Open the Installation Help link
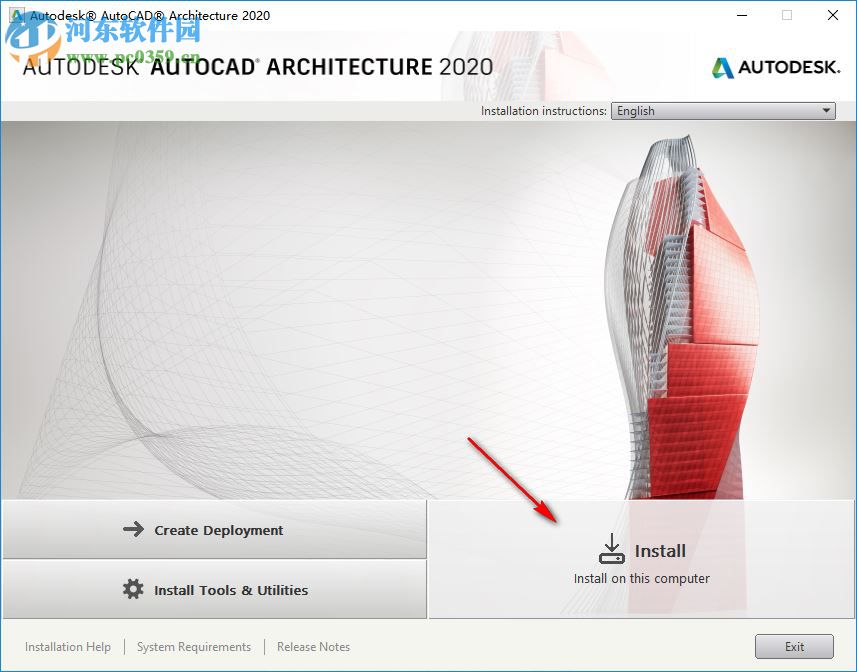Image resolution: width=857 pixels, height=672 pixels. [68, 647]
